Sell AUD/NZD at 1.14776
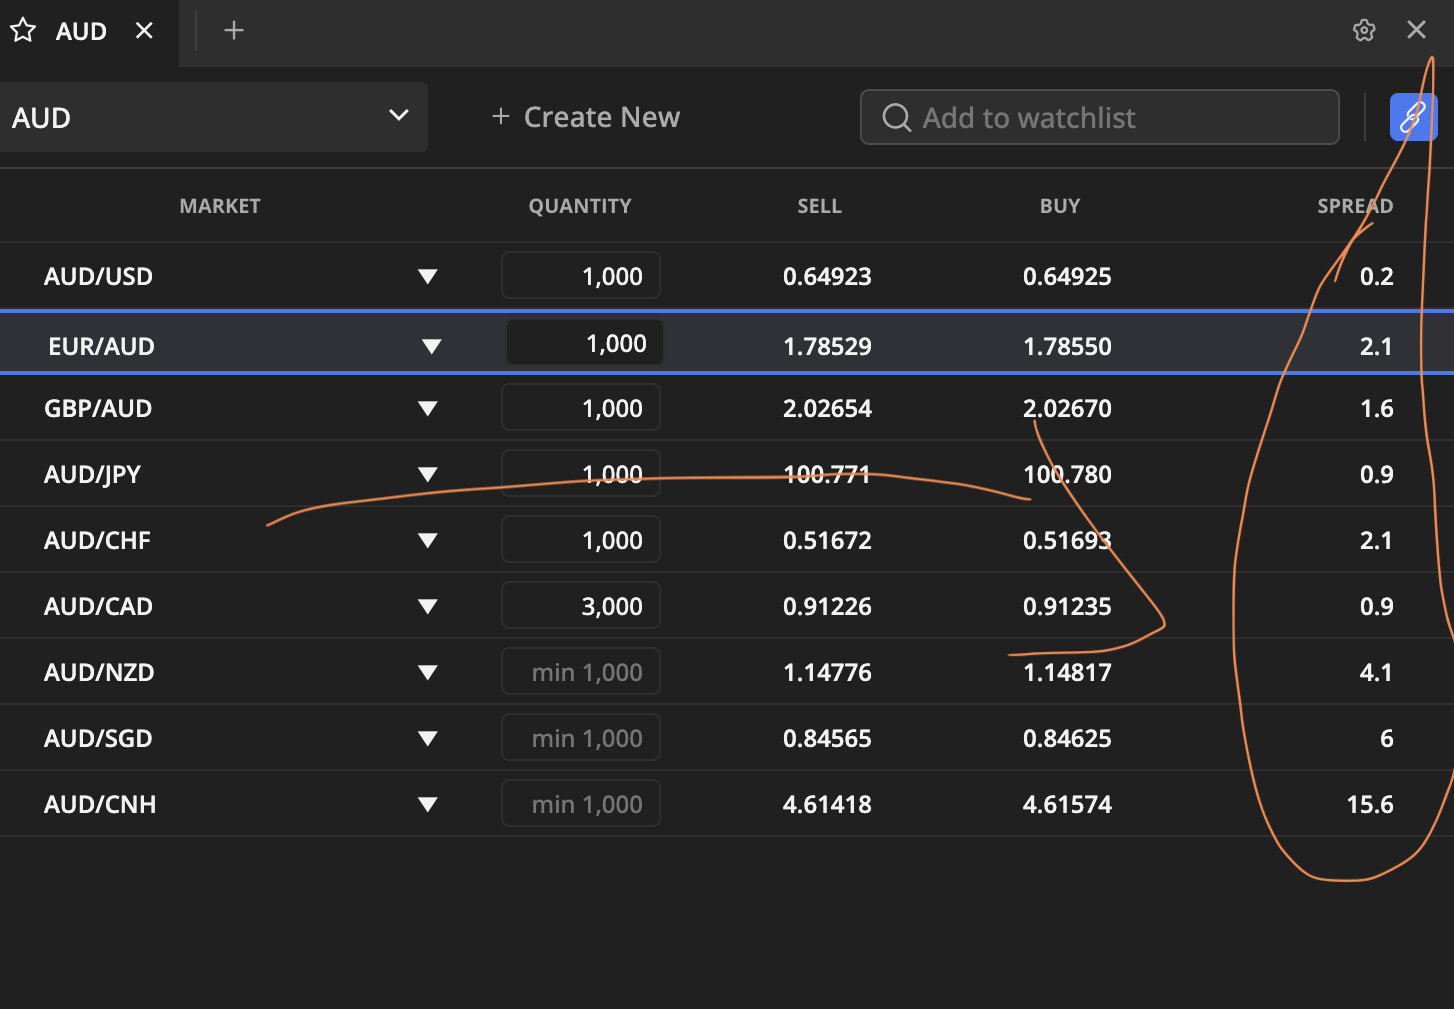 pos(827,672)
